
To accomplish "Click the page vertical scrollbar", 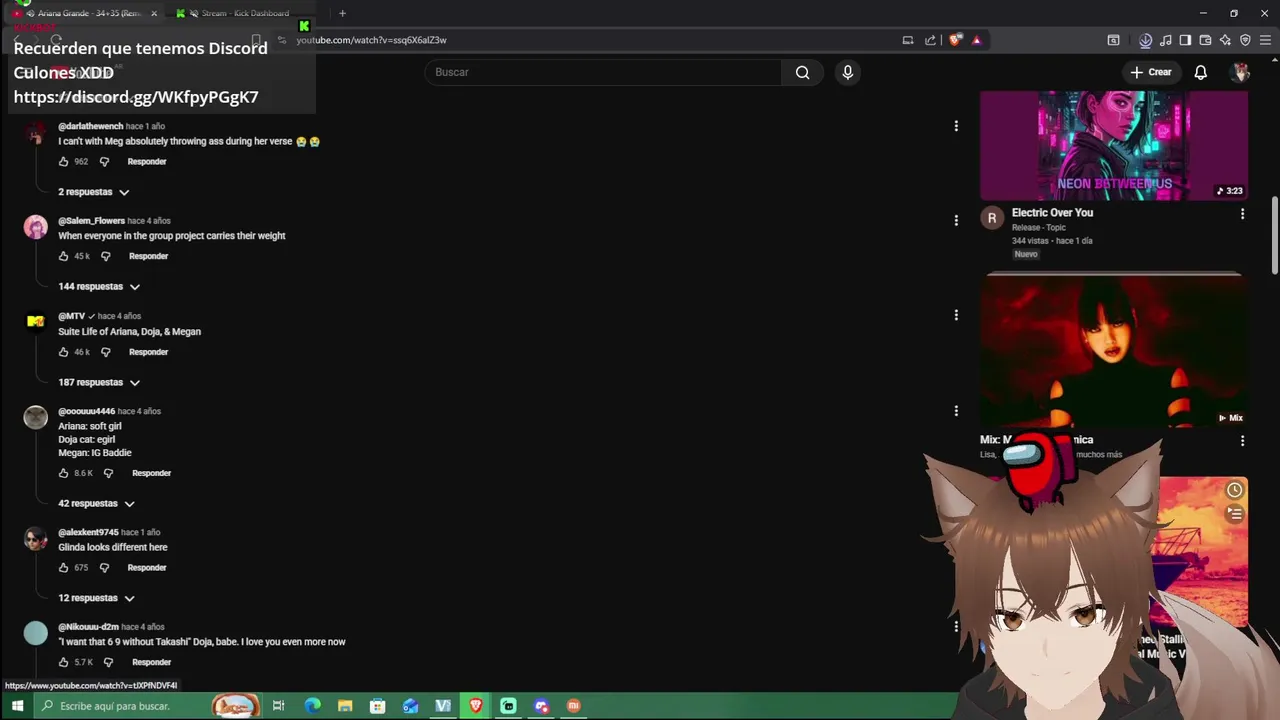I will [x=1274, y=235].
